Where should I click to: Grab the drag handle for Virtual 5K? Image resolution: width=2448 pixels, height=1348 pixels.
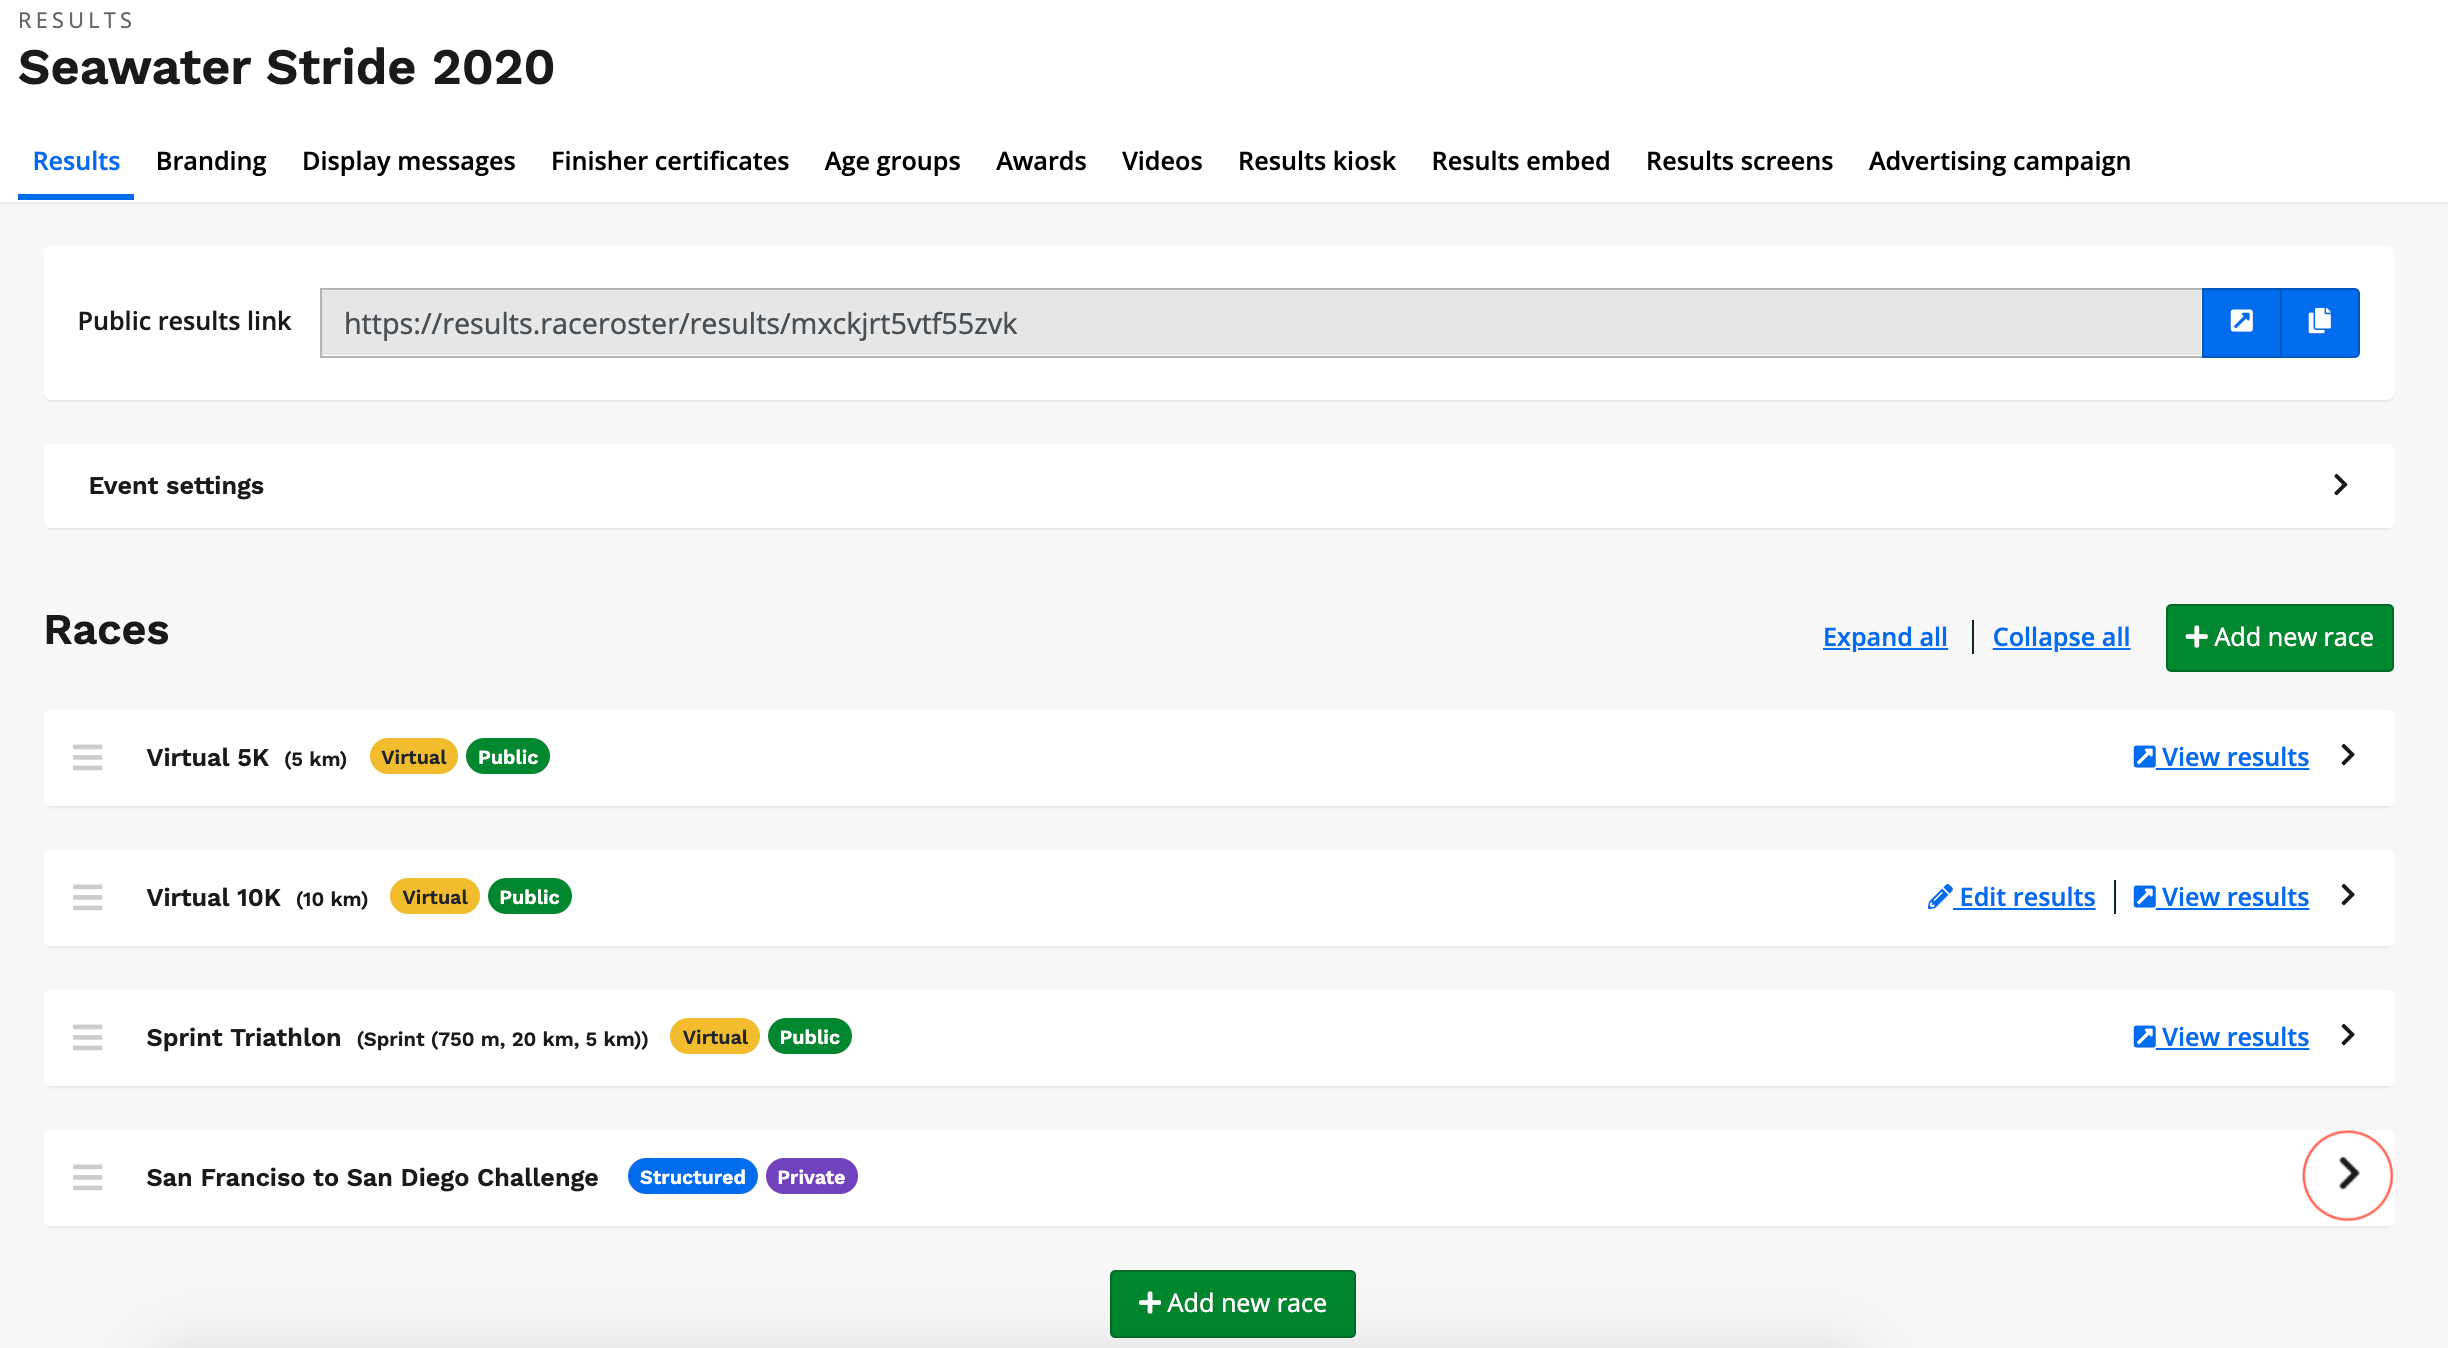[x=88, y=757]
